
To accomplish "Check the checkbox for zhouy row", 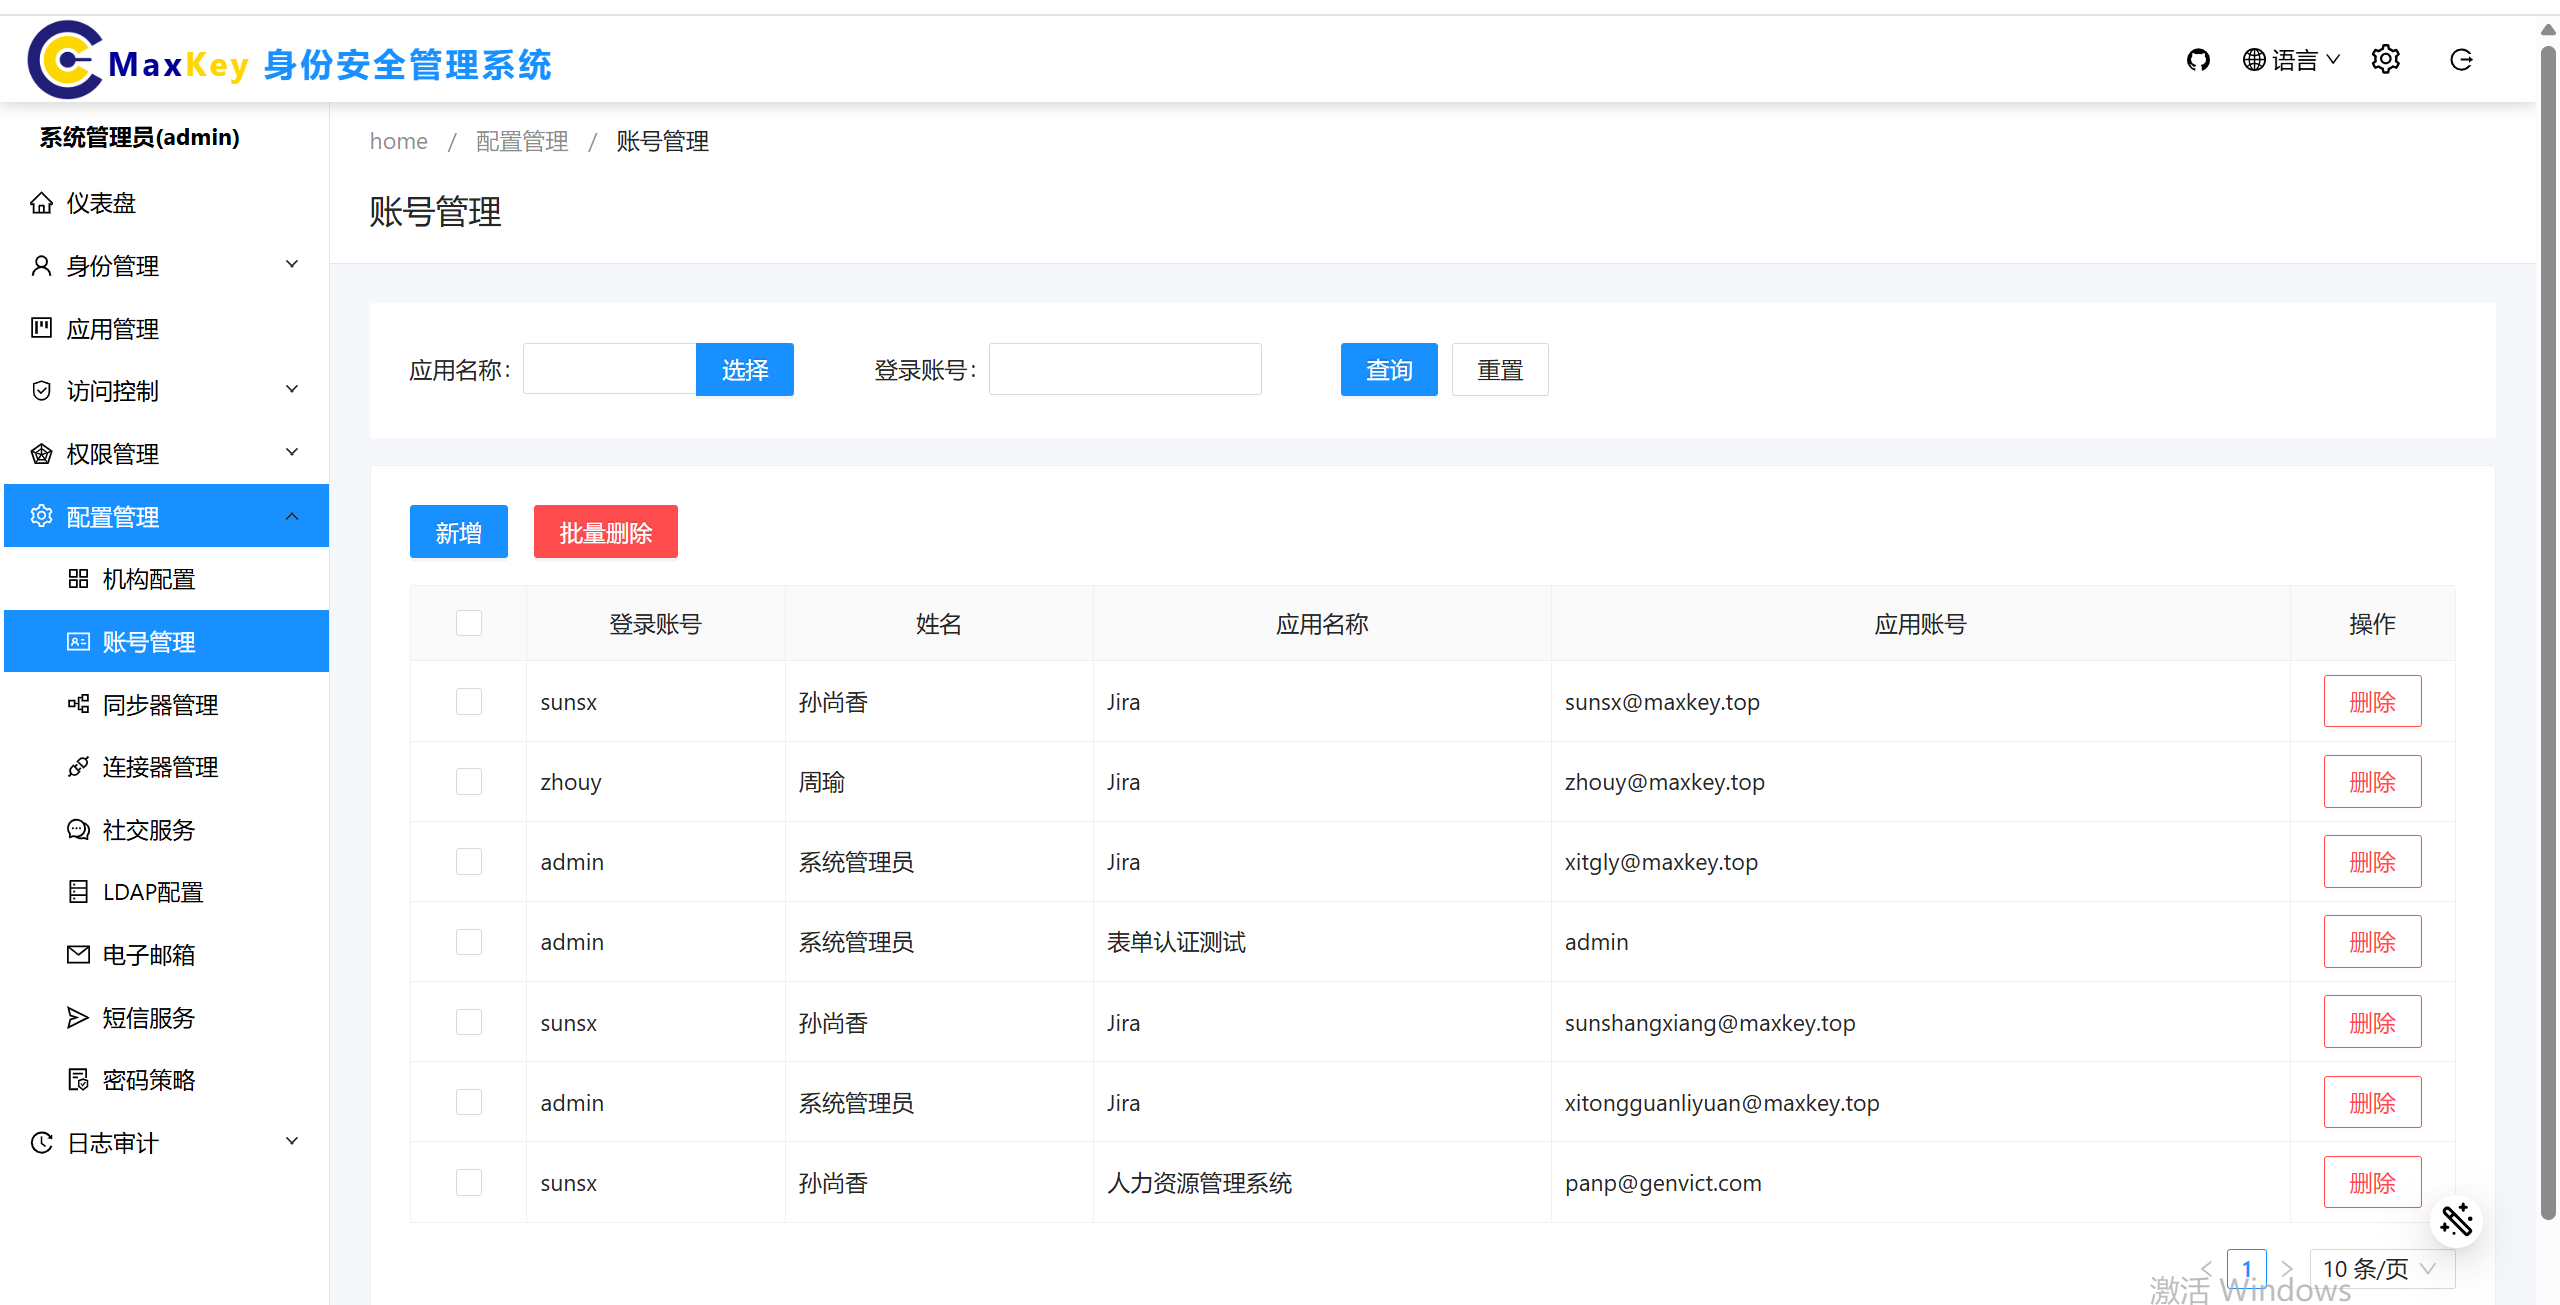I will coord(468,781).
